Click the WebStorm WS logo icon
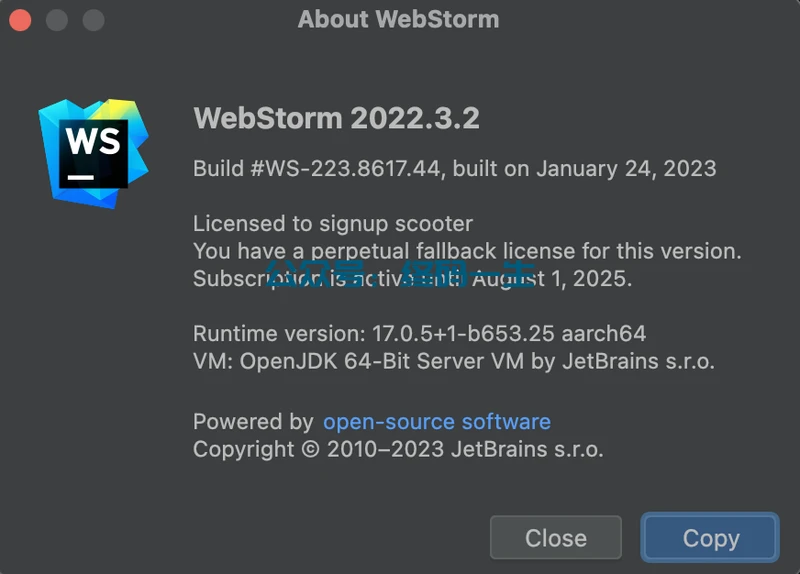Viewport: 800px width, 574px height. (x=94, y=150)
